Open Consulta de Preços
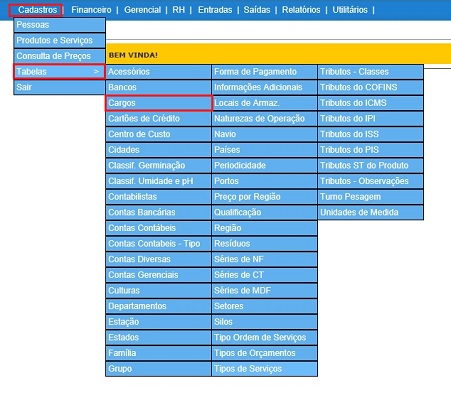451x415 pixels. [59, 56]
